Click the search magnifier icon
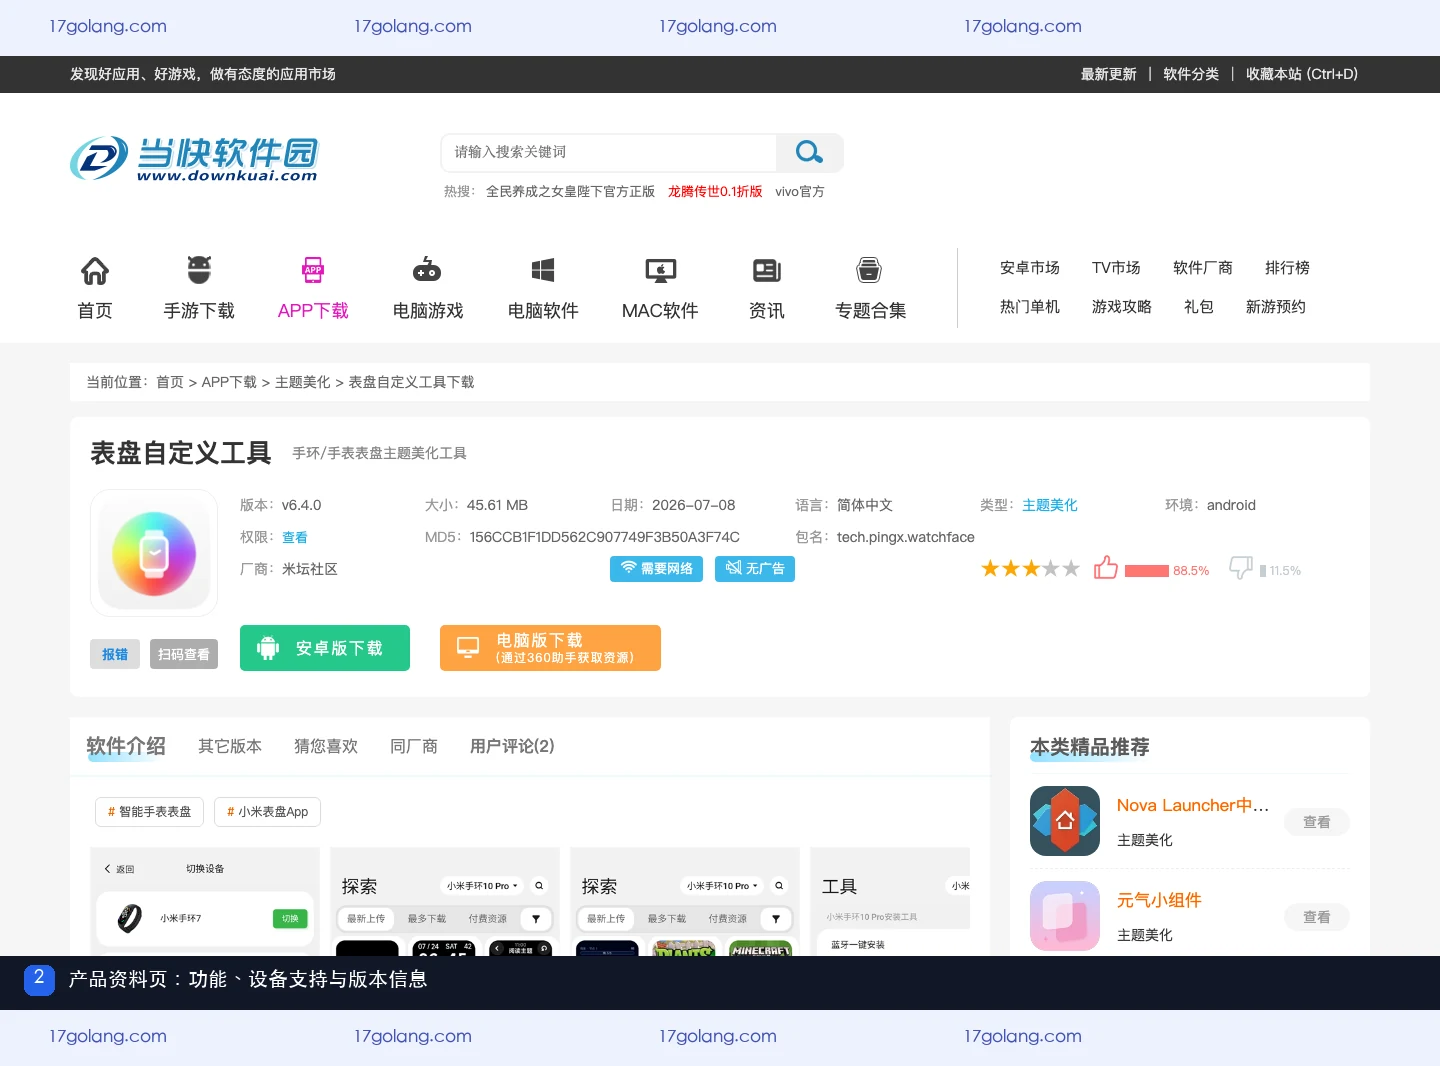The height and width of the screenshot is (1066, 1440). pos(809,152)
